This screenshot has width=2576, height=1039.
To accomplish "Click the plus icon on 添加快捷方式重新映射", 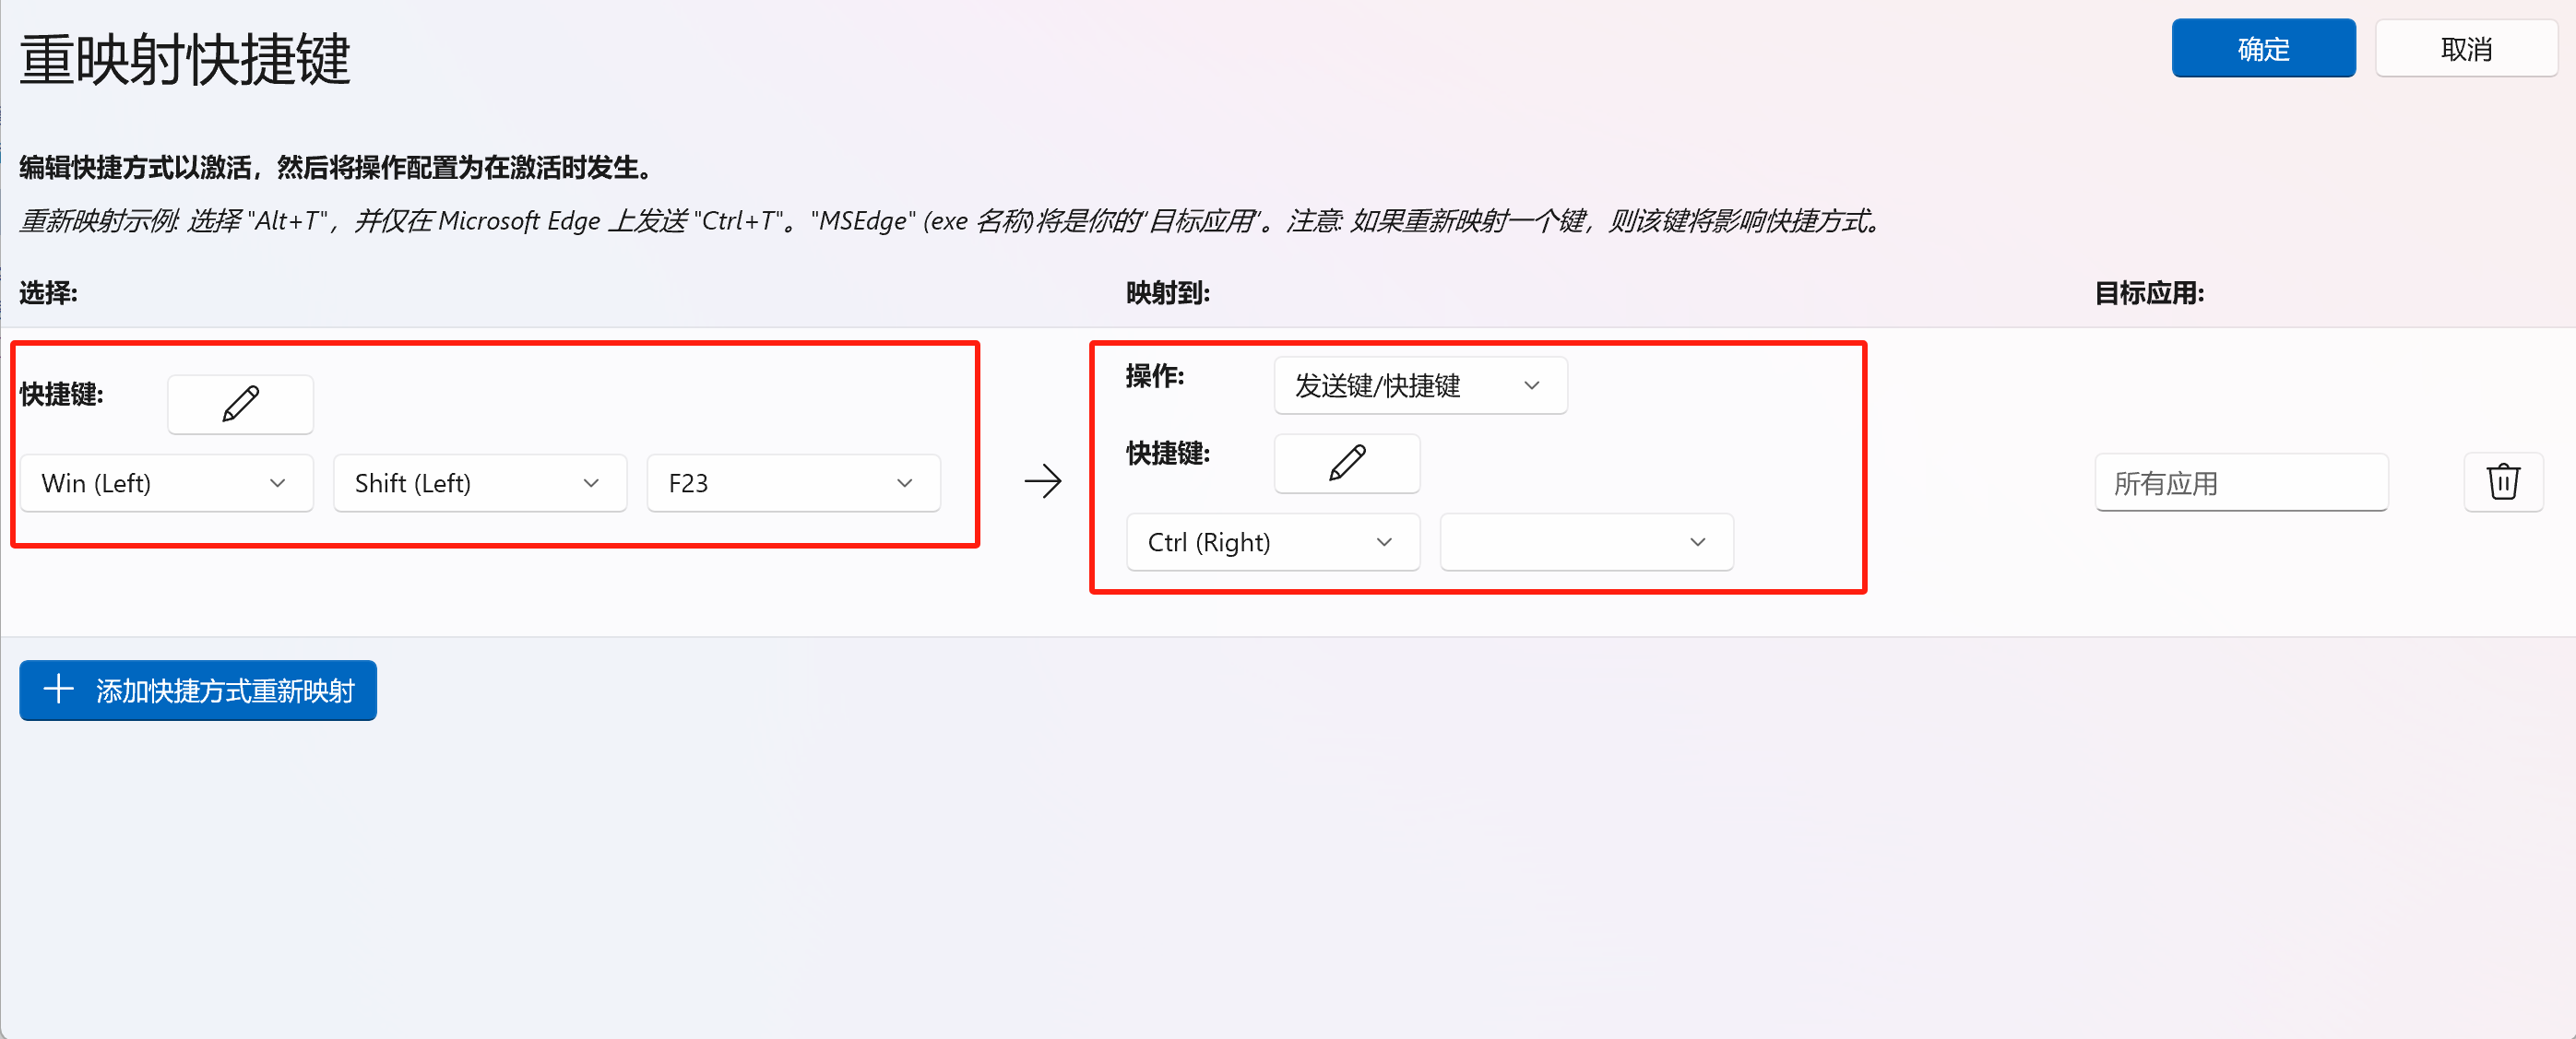I will pos(59,689).
